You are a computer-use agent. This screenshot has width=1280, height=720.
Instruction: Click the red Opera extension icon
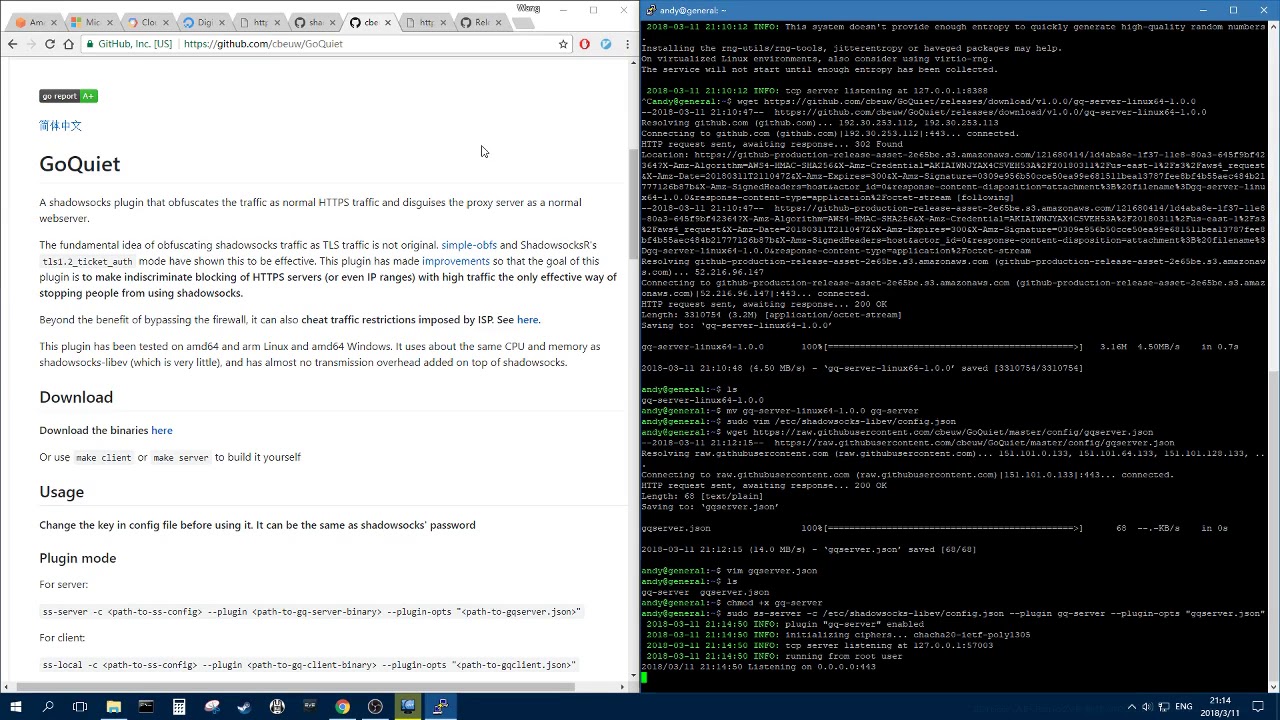pos(584,44)
